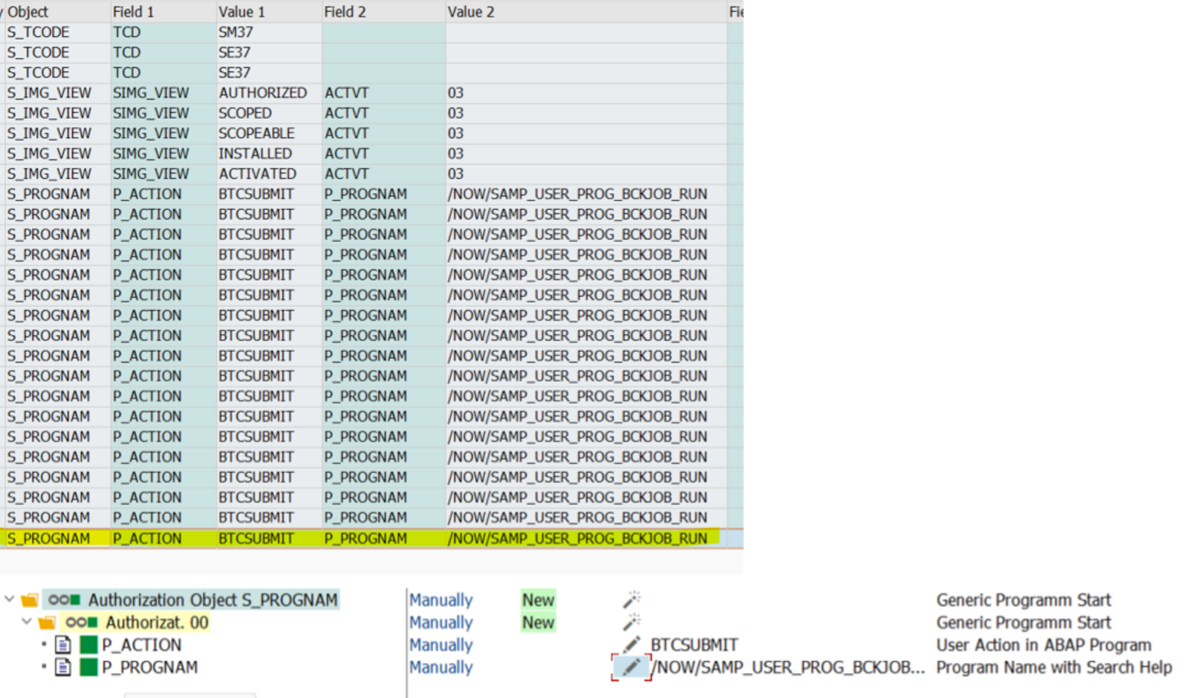Click magic wand icon in Authorization Object row

(x=631, y=600)
